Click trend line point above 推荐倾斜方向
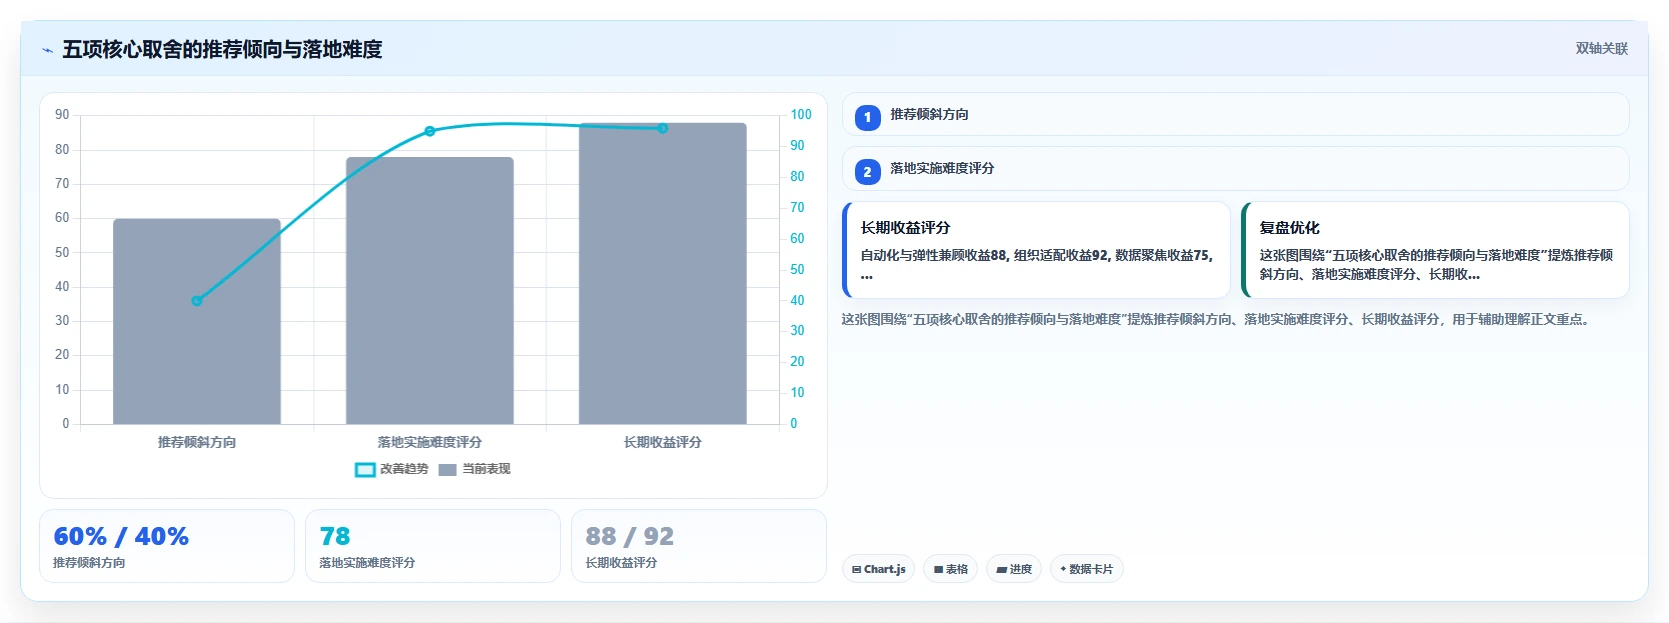Screen dimensions: 1669x623 [x=197, y=301]
